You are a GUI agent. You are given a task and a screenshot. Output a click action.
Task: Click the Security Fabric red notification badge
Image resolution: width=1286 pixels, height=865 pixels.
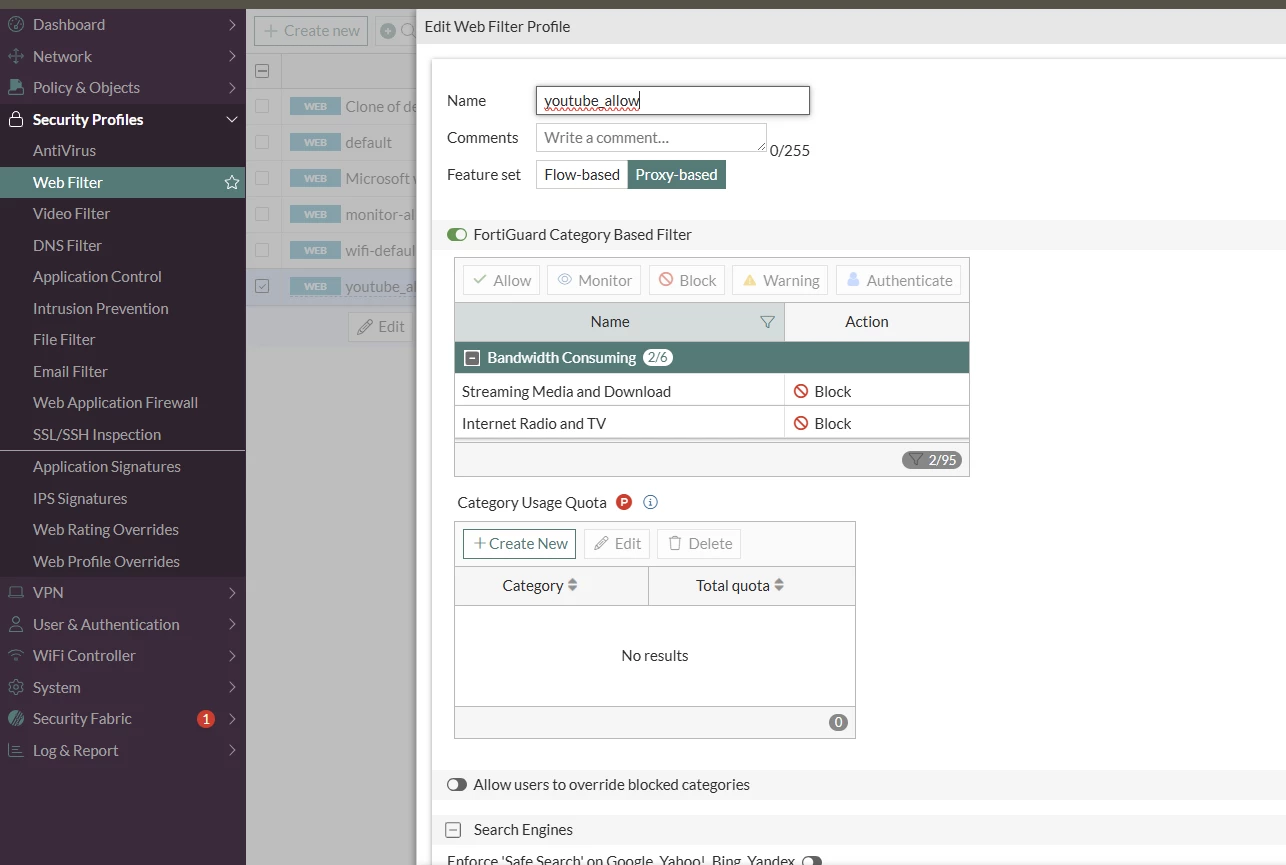point(206,718)
